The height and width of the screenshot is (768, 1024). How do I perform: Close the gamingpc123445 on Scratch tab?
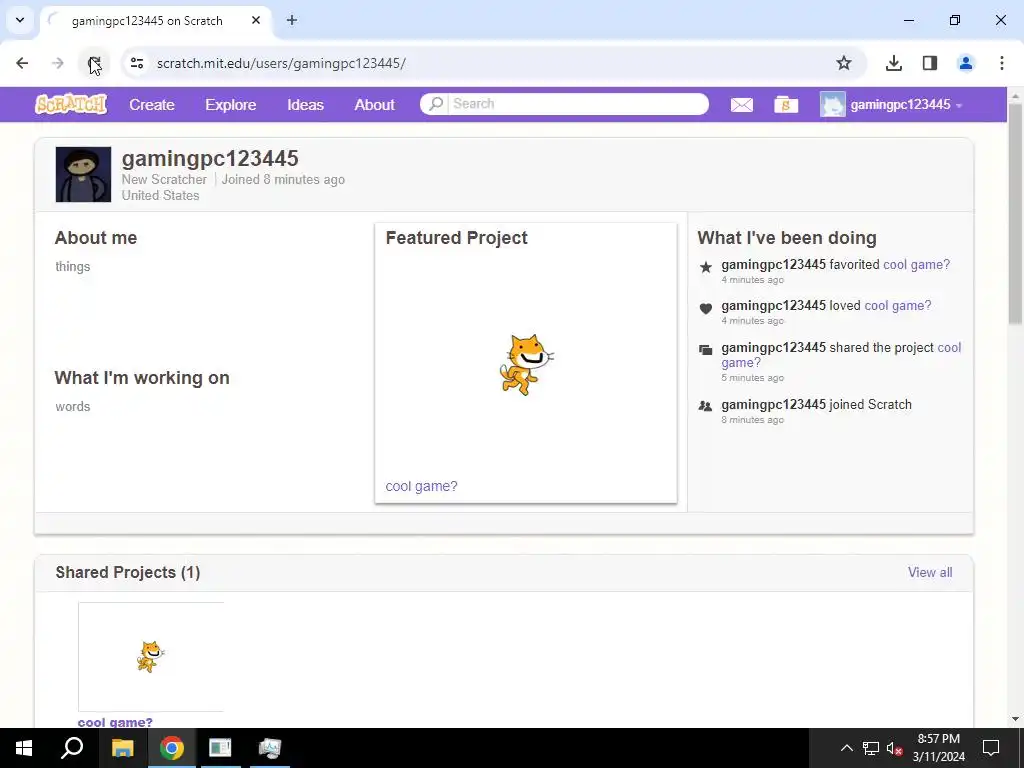coord(256,20)
